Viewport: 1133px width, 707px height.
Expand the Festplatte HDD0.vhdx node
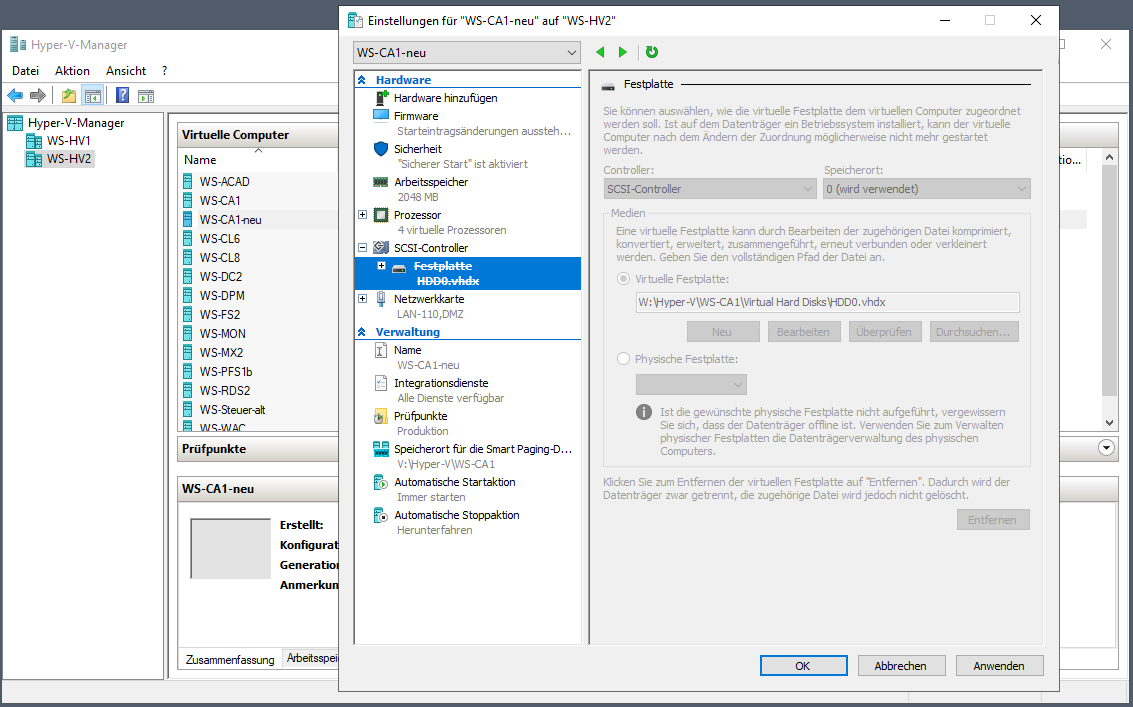pos(382,266)
